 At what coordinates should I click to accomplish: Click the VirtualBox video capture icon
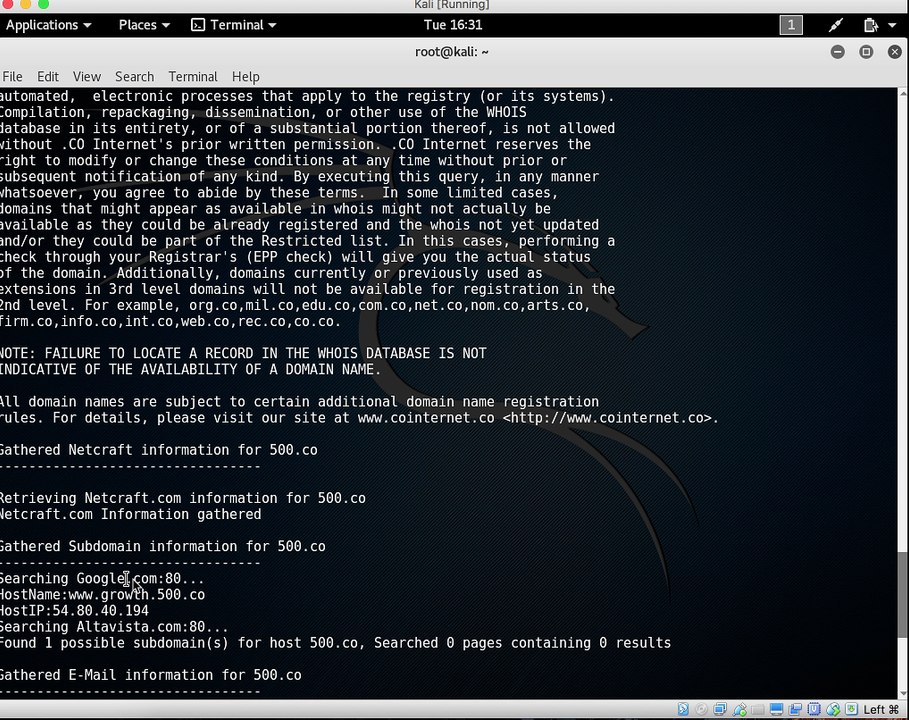tap(795, 709)
